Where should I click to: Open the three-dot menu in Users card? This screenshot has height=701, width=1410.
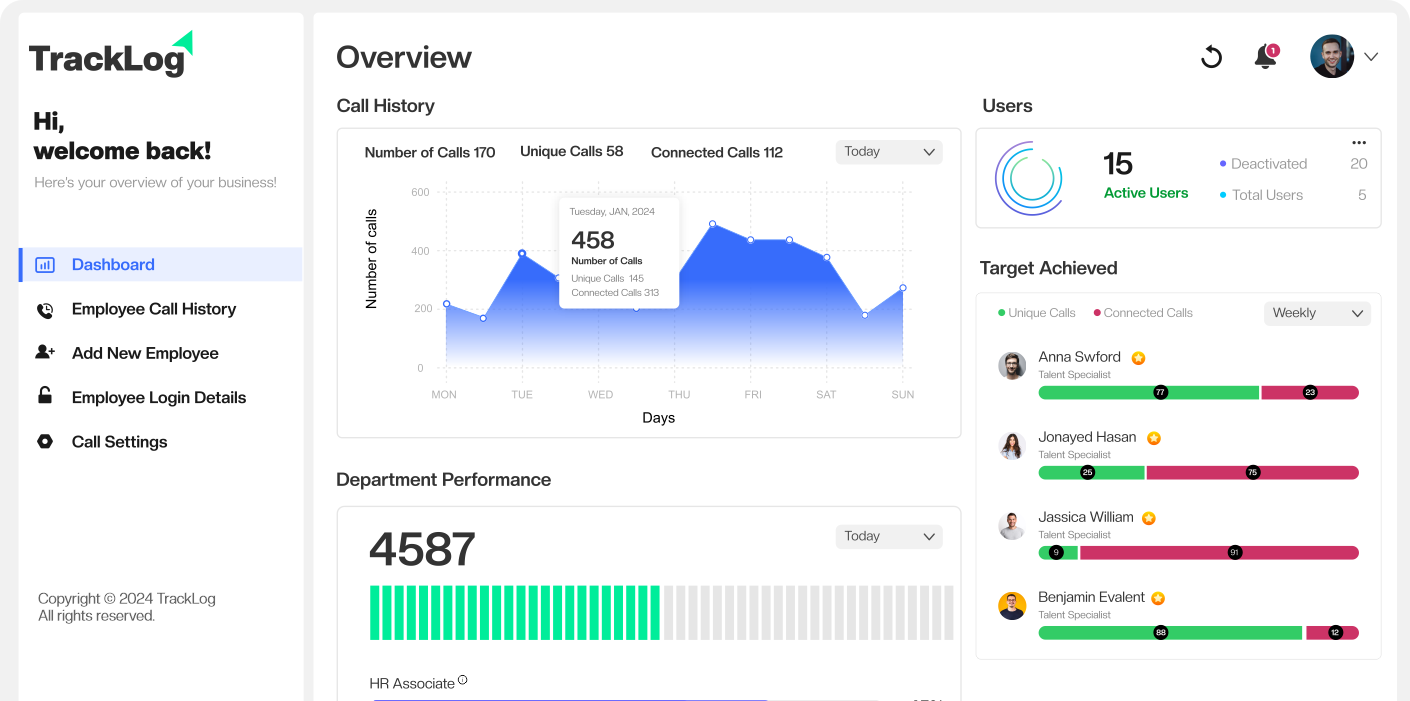point(1358,143)
